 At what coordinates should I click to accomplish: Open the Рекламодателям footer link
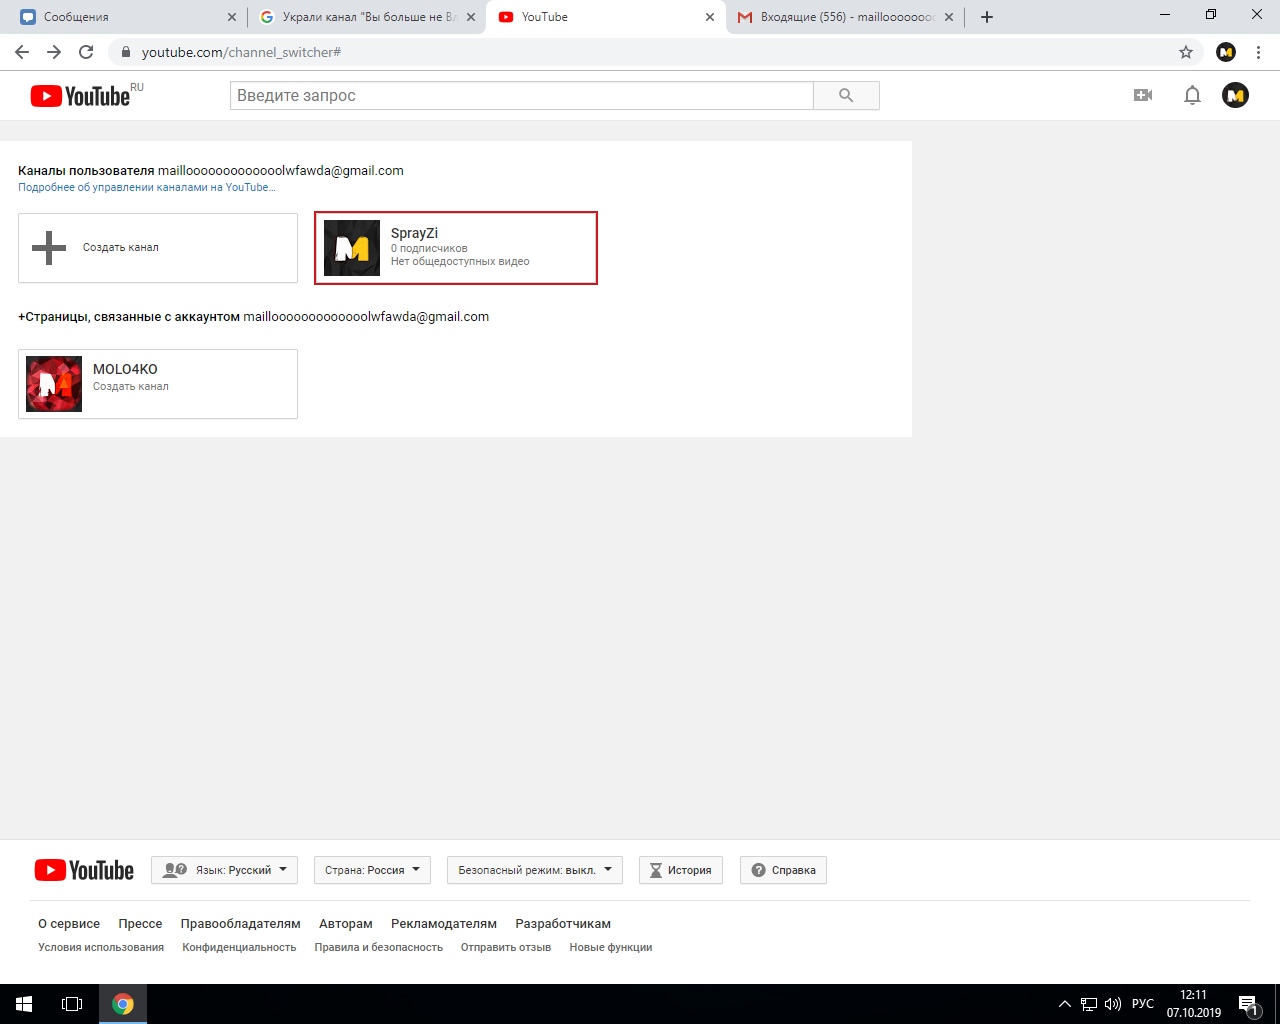coord(444,924)
